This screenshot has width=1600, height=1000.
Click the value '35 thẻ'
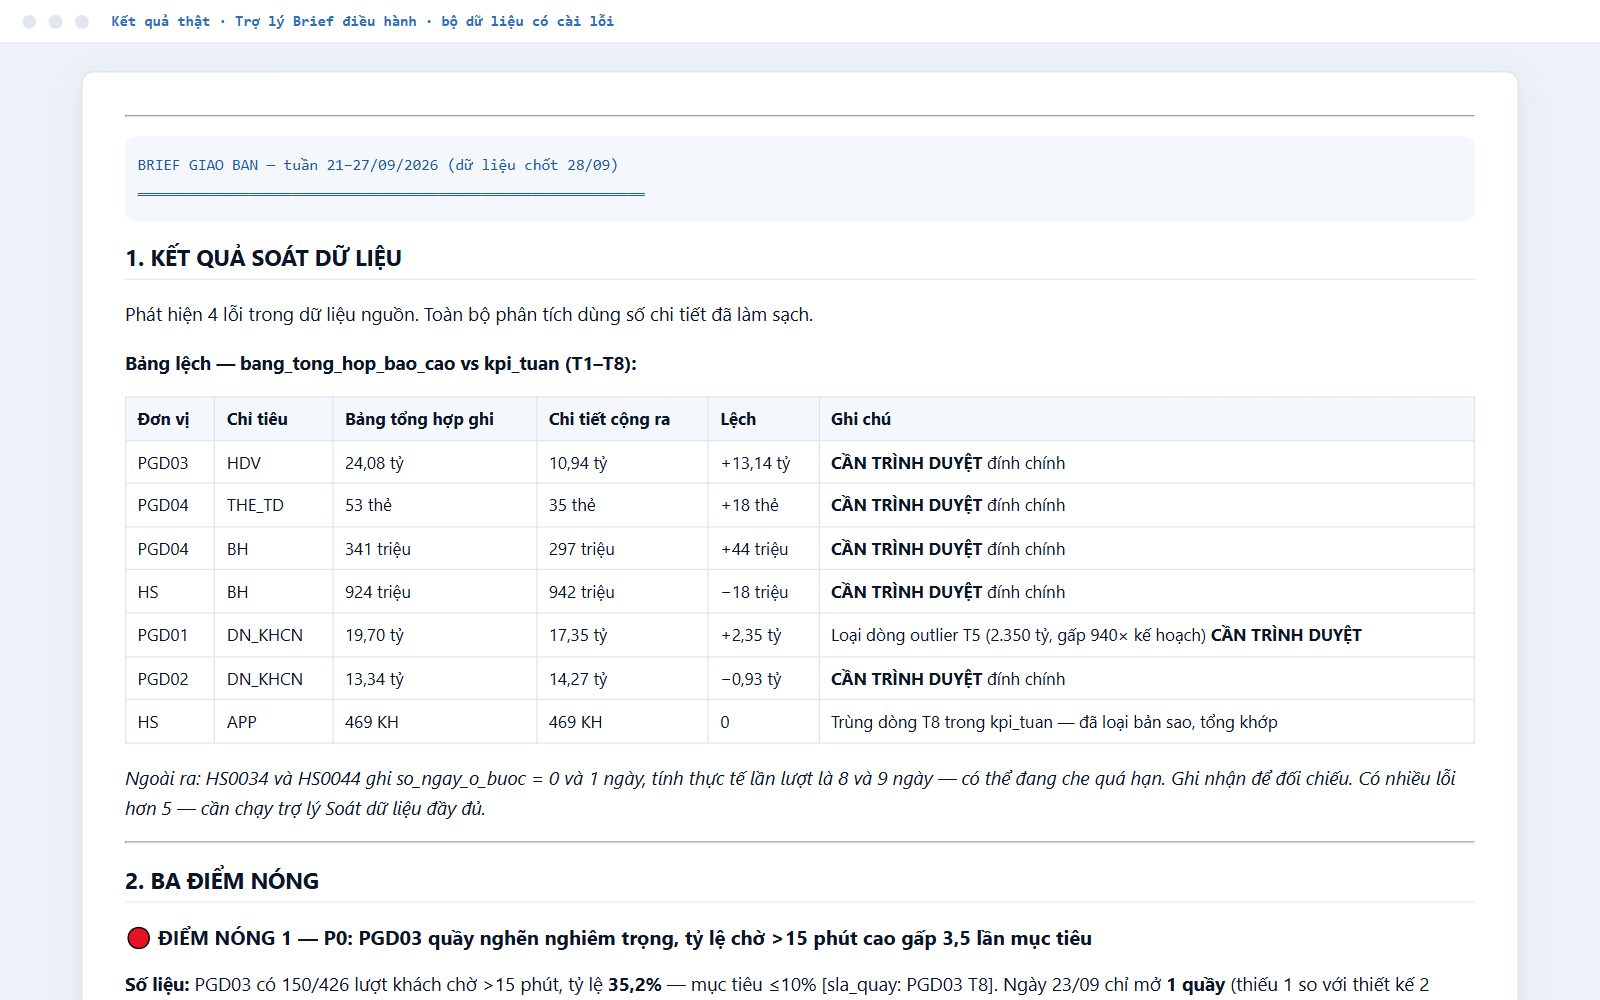coord(572,505)
